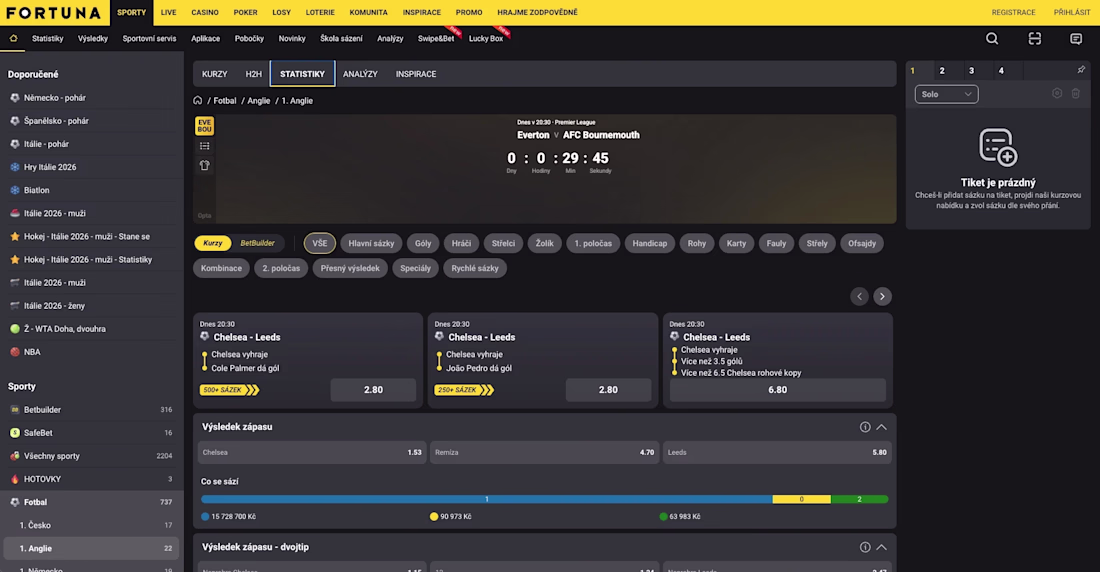Collapse the Výsledek zápasu section
Screen dimensions: 1100x572
tap(882, 427)
